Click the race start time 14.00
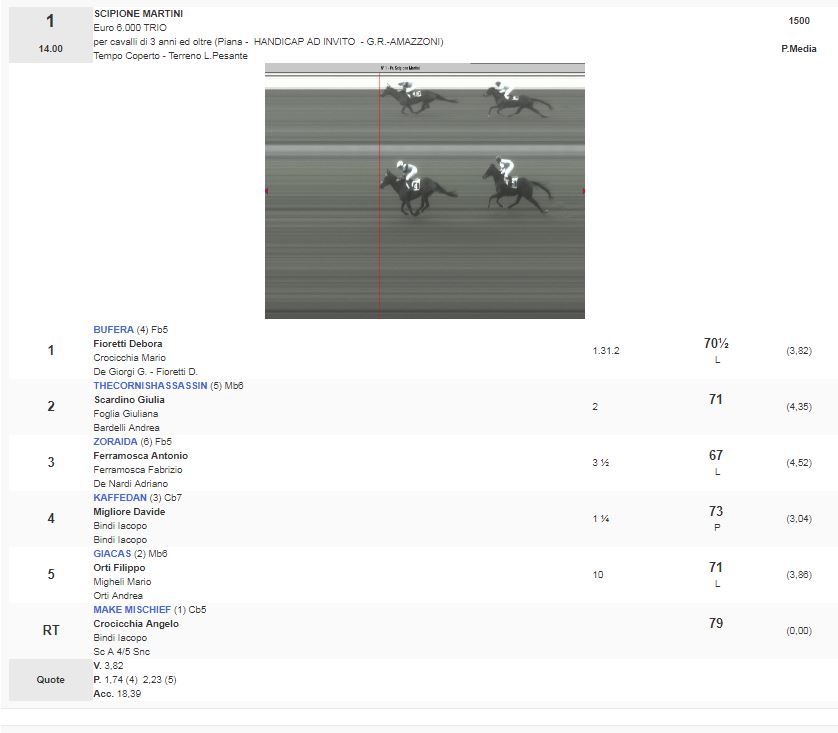Screen dimensions: 838x733 [50, 49]
